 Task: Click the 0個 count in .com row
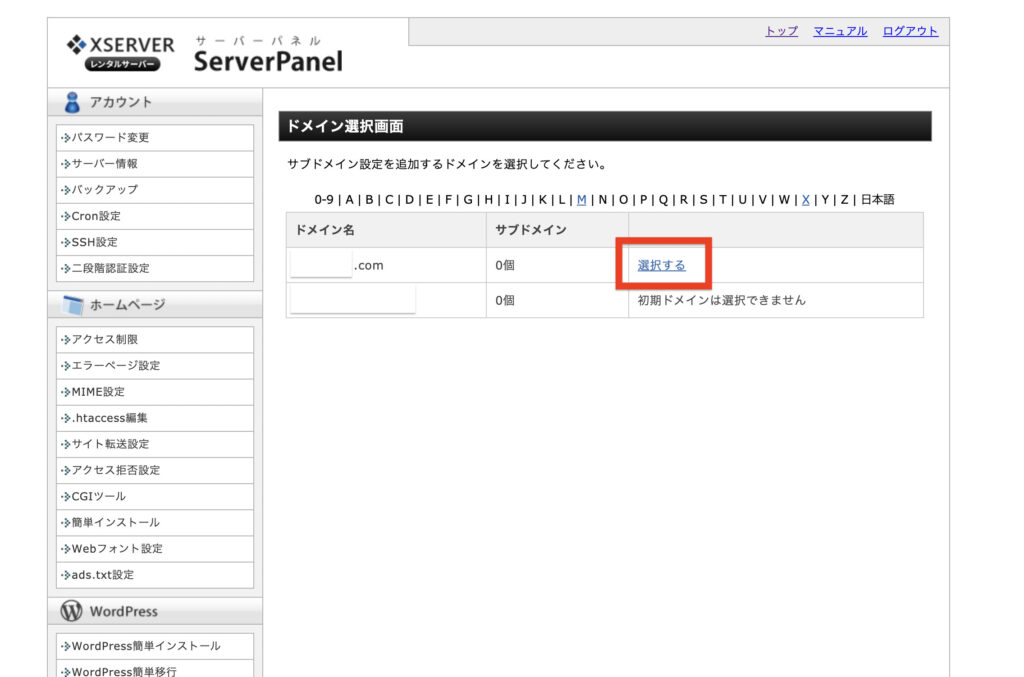point(505,265)
